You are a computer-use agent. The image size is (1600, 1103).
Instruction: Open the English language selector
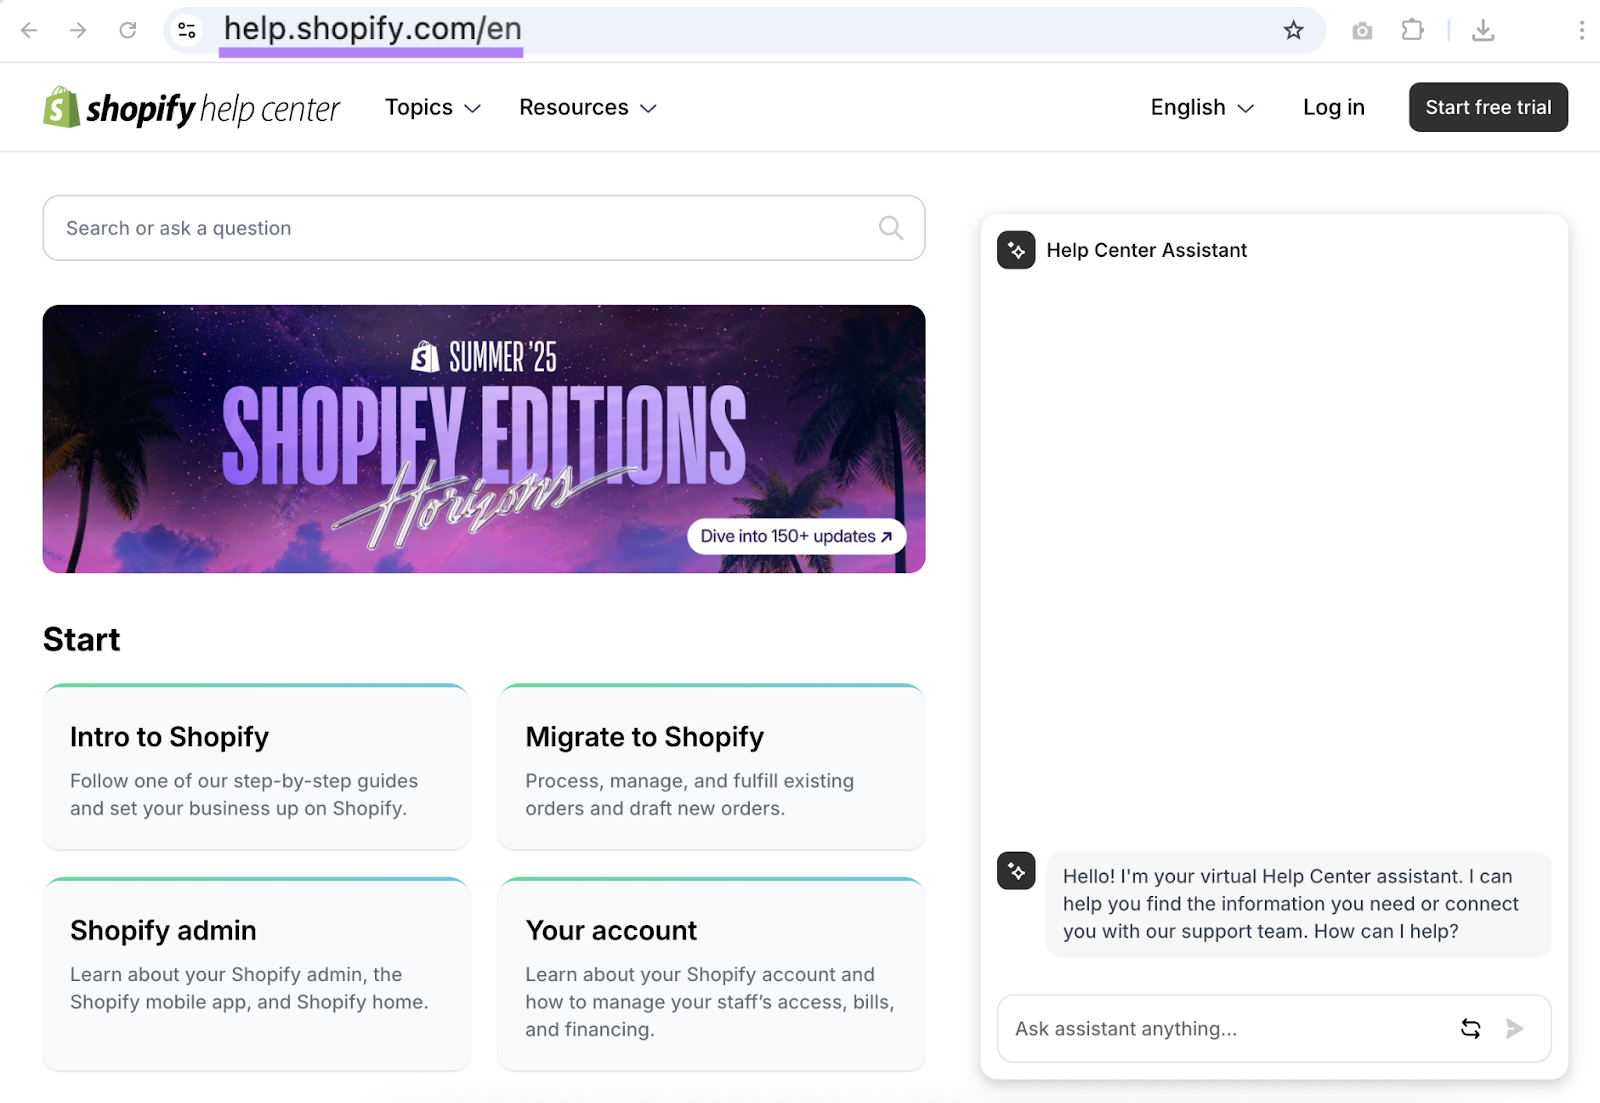(x=1200, y=107)
